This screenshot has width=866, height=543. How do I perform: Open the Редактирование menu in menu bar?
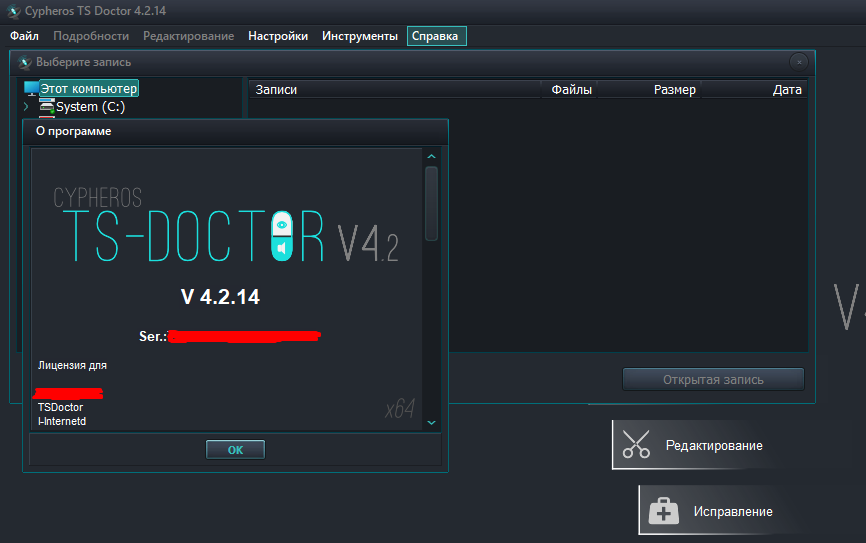tap(188, 36)
